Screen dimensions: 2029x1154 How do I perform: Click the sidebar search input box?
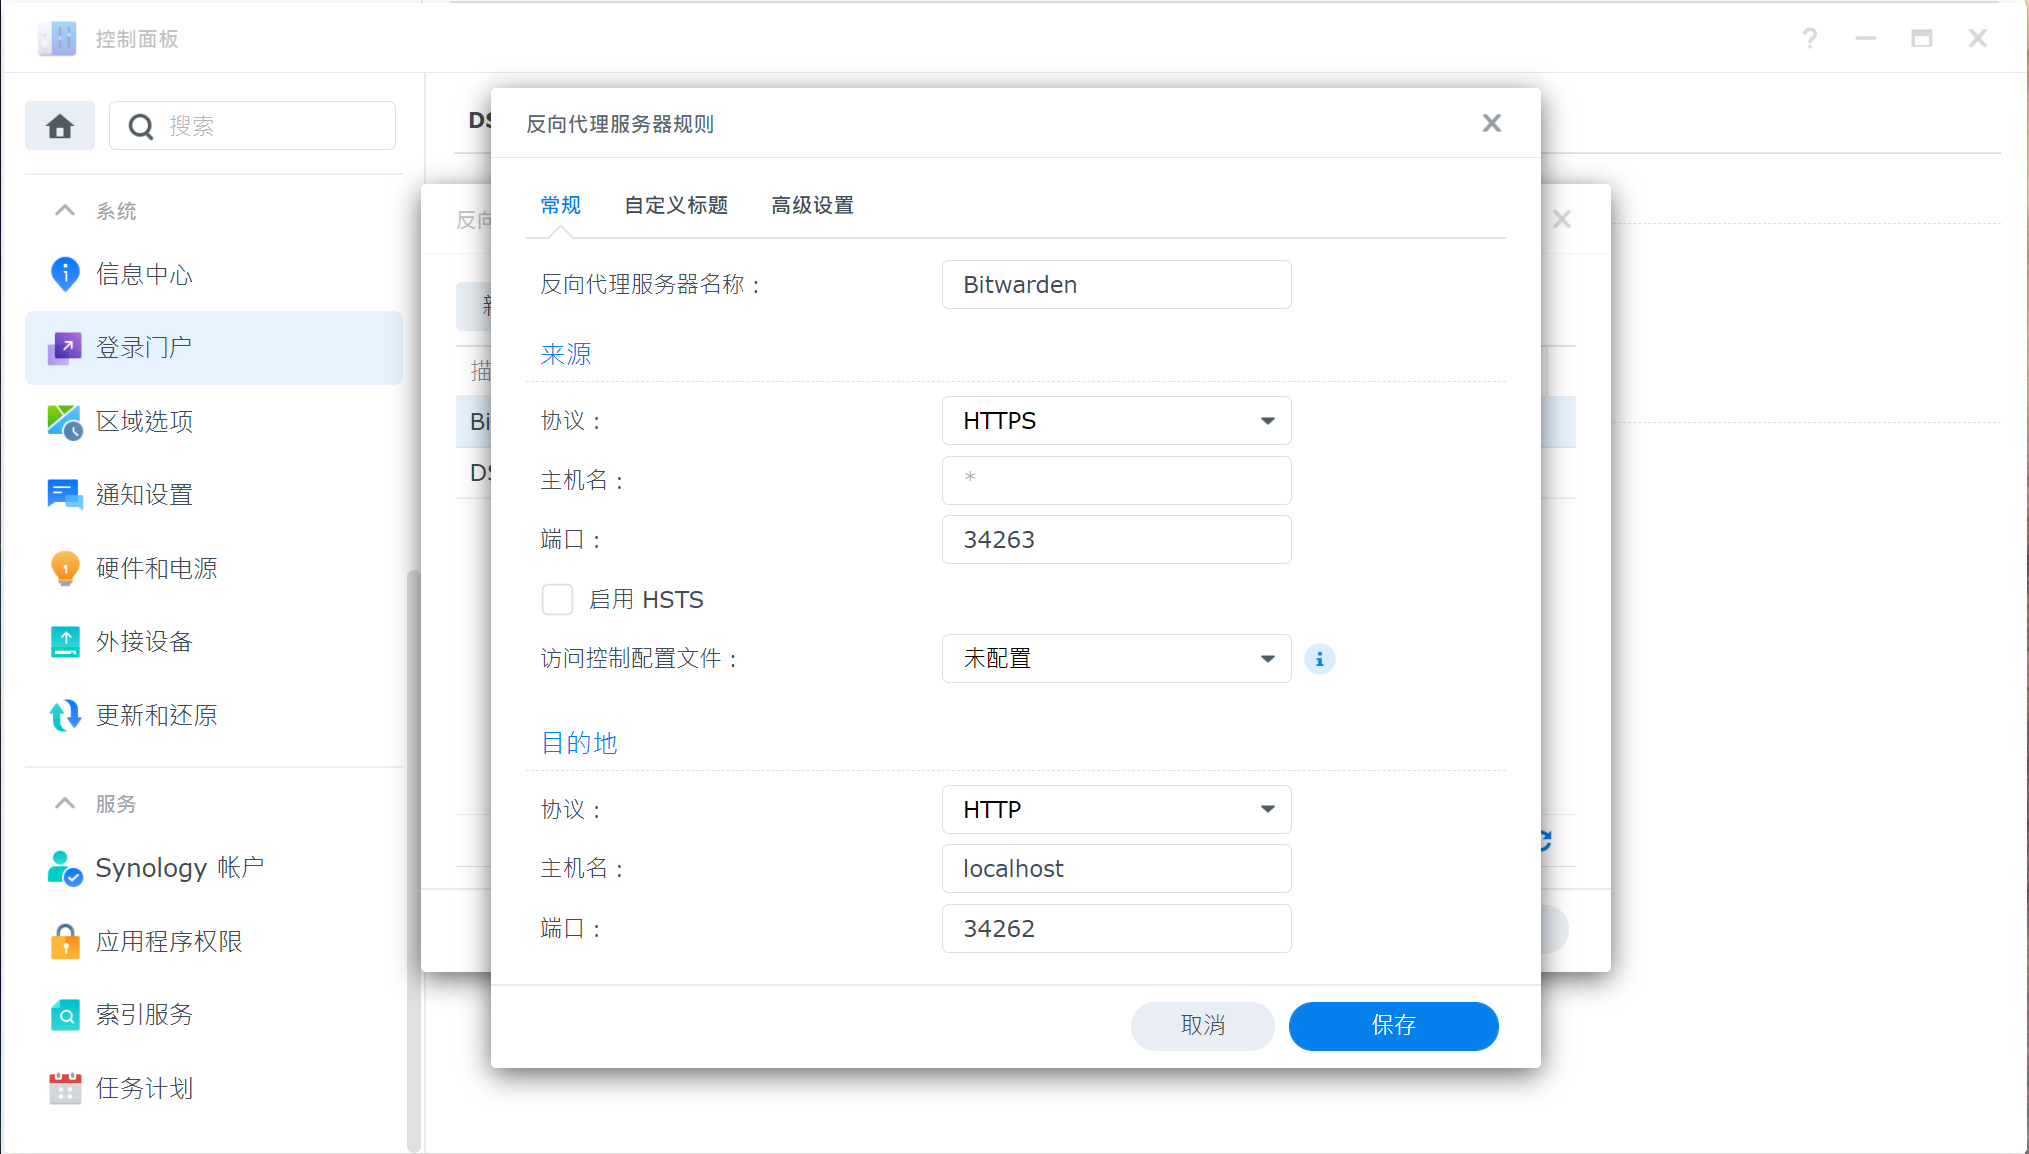click(x=252, y=126)
